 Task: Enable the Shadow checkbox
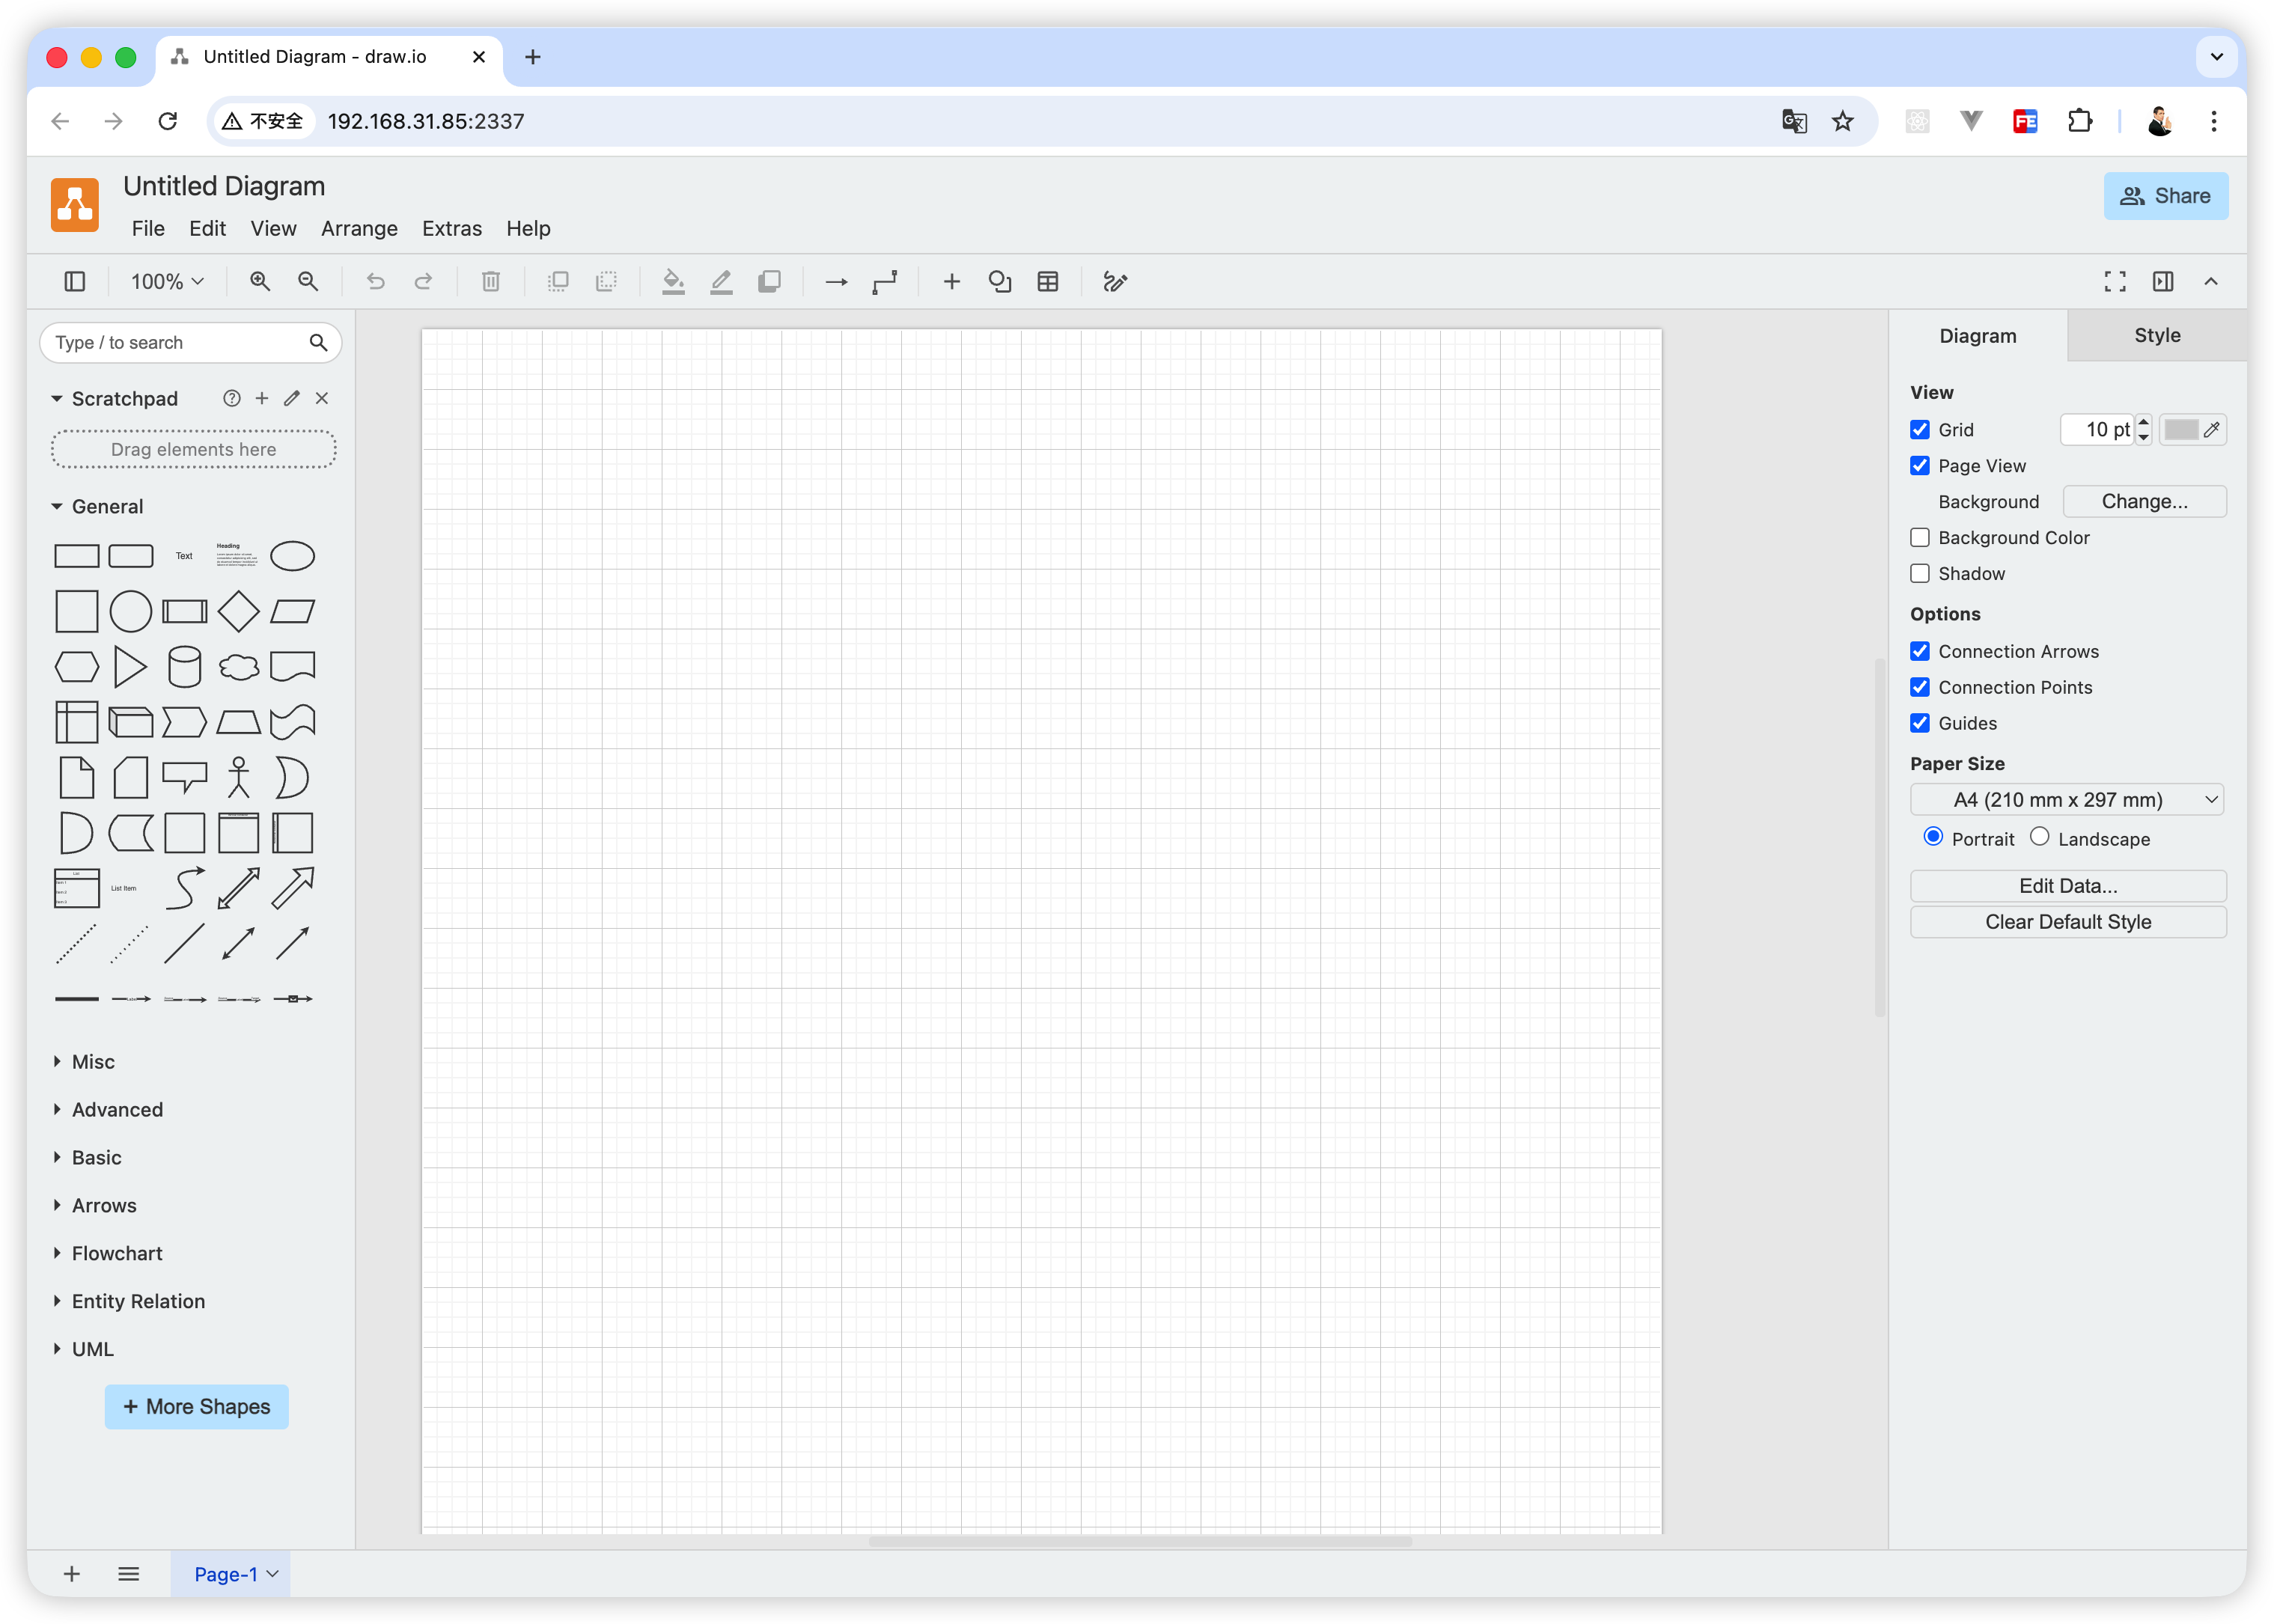click(x=1920, y=574)
